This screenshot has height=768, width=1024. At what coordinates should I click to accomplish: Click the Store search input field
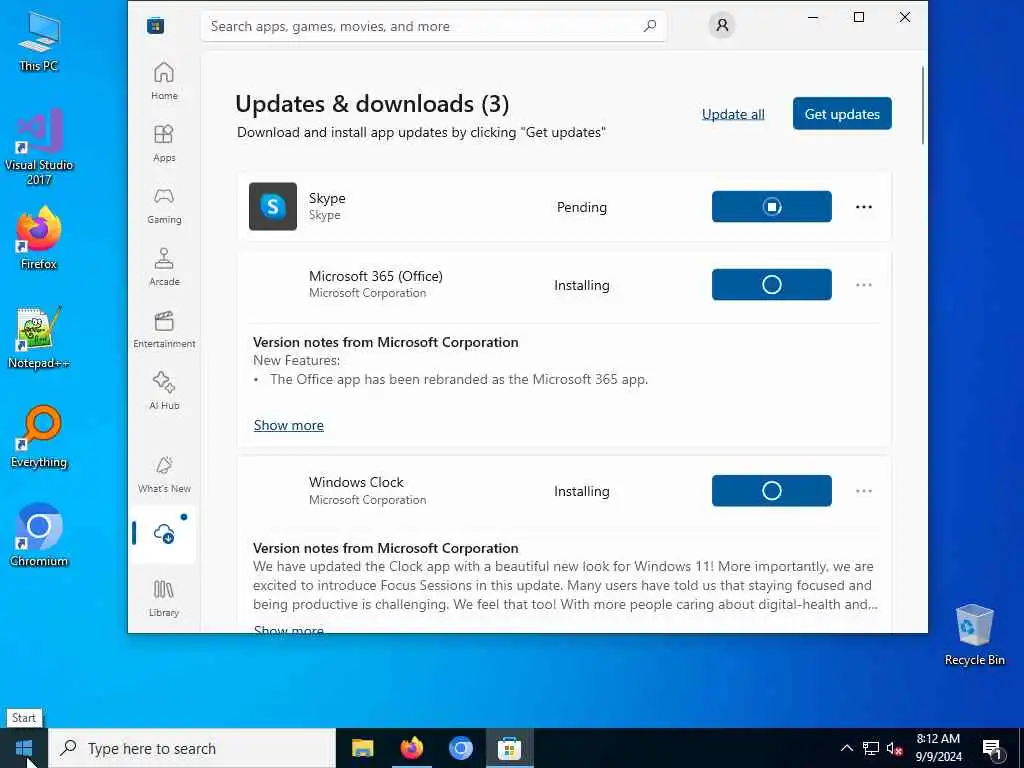point(434,26)
